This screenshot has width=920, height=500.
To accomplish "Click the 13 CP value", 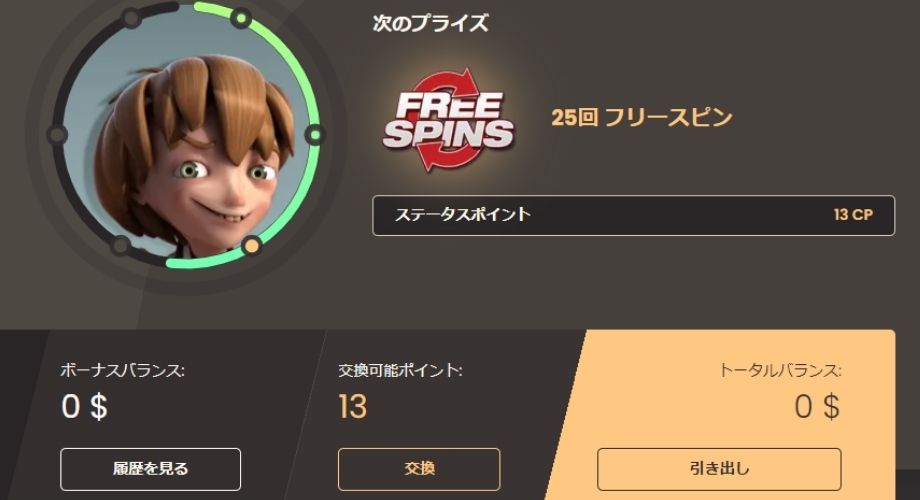I will [x=853, y=215].
